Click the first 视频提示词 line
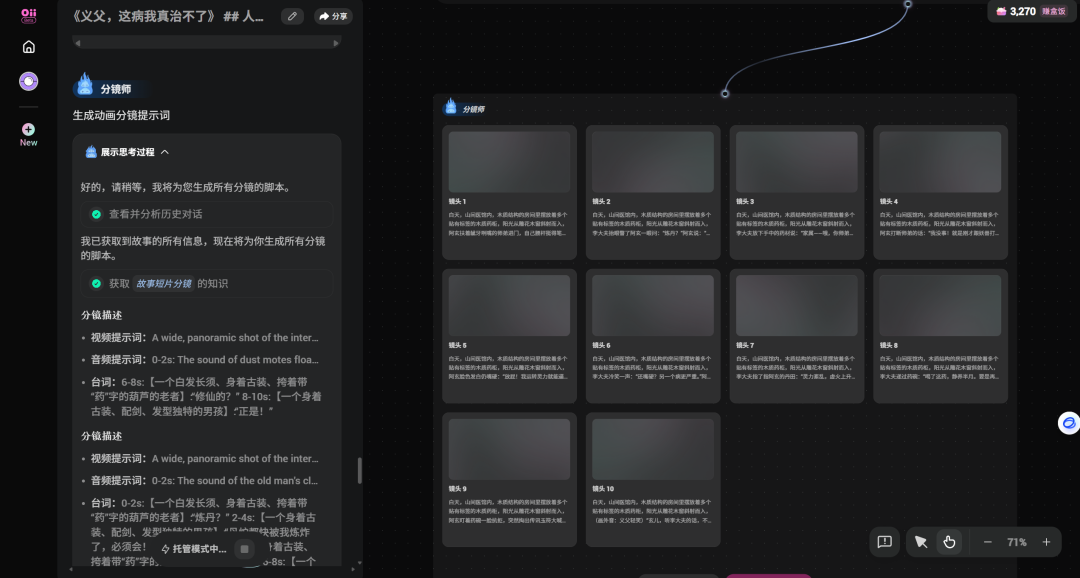This screenshot has height=578, width=1080. pyautogui.click(x=205, y=338)
